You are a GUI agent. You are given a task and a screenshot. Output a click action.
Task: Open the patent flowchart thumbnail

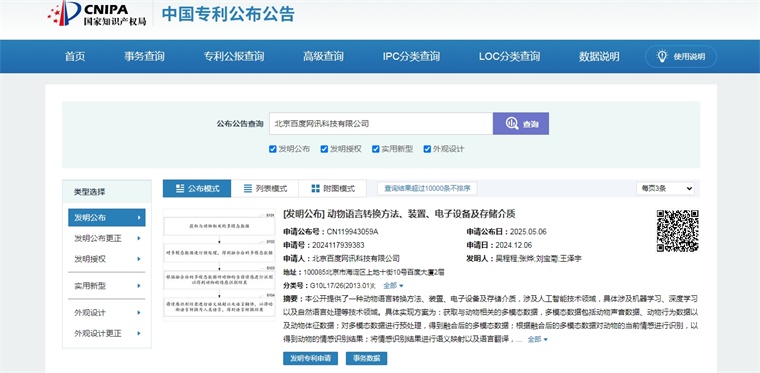pos(219,265)
